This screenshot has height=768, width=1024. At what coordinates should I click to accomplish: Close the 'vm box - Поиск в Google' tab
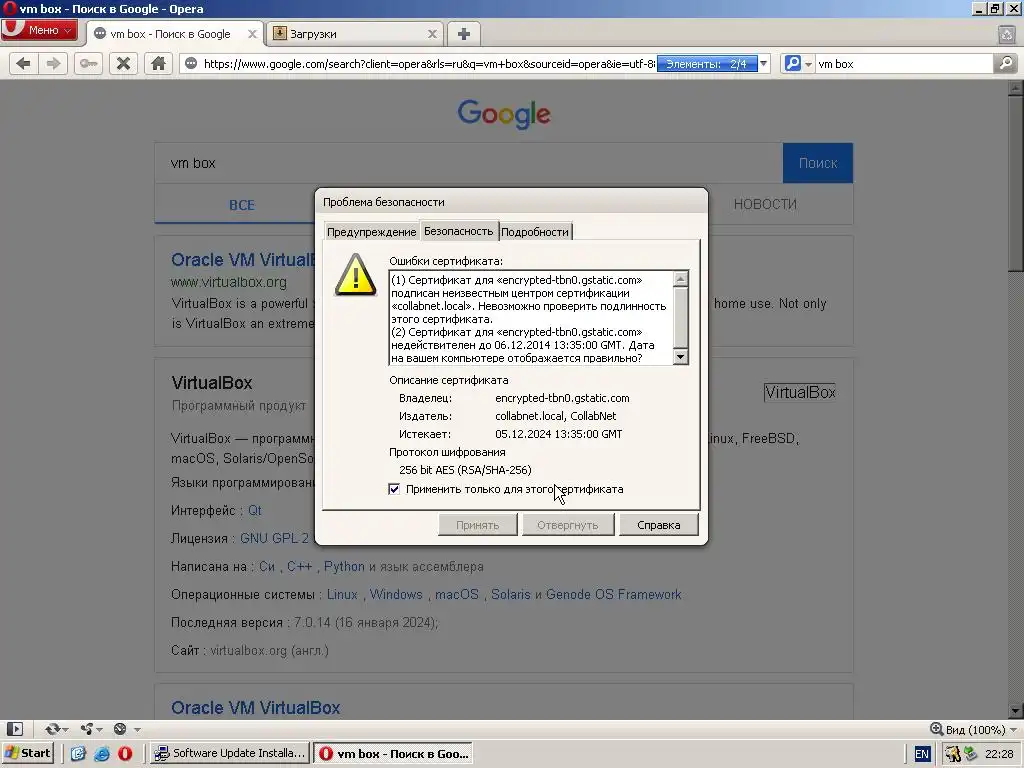pyautogui.click(x=252, y=34)
